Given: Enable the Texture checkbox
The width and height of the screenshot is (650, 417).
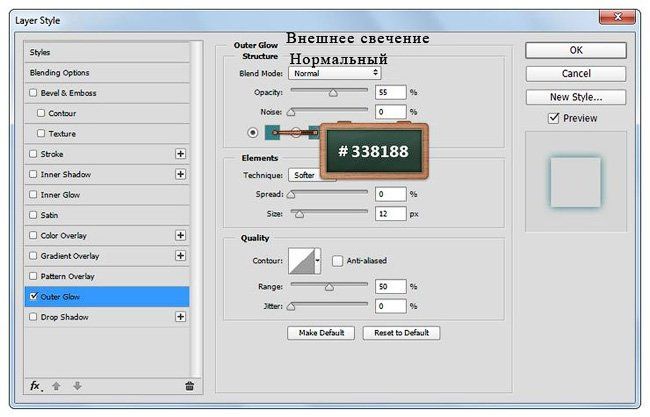Looking at the screenshot, I should point(41,133).
